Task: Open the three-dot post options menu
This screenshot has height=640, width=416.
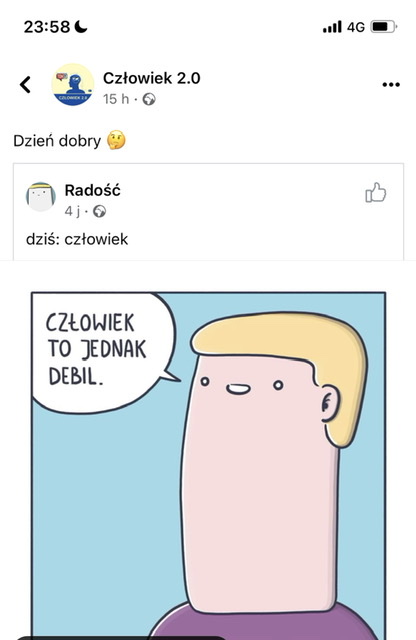Action: tap(391, 85)
